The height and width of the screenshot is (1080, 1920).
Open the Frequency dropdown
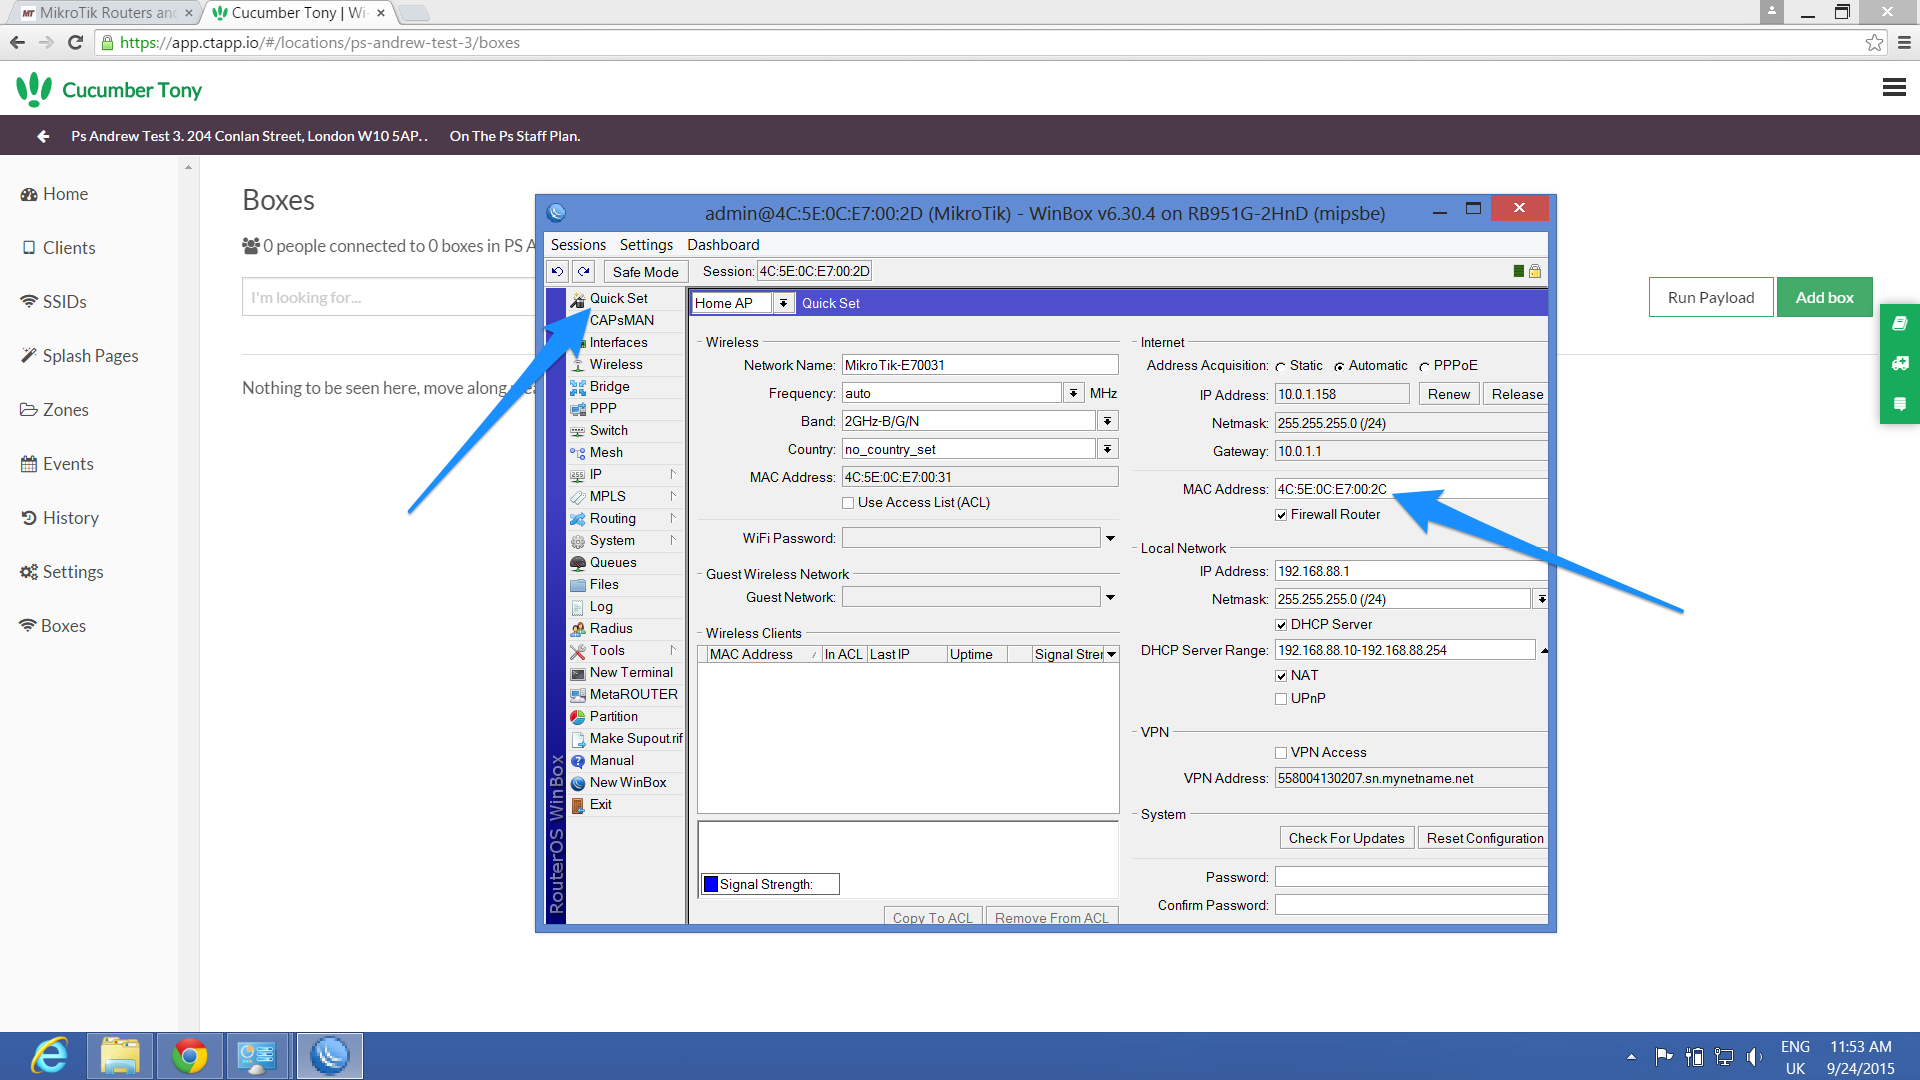point(1073,393)
